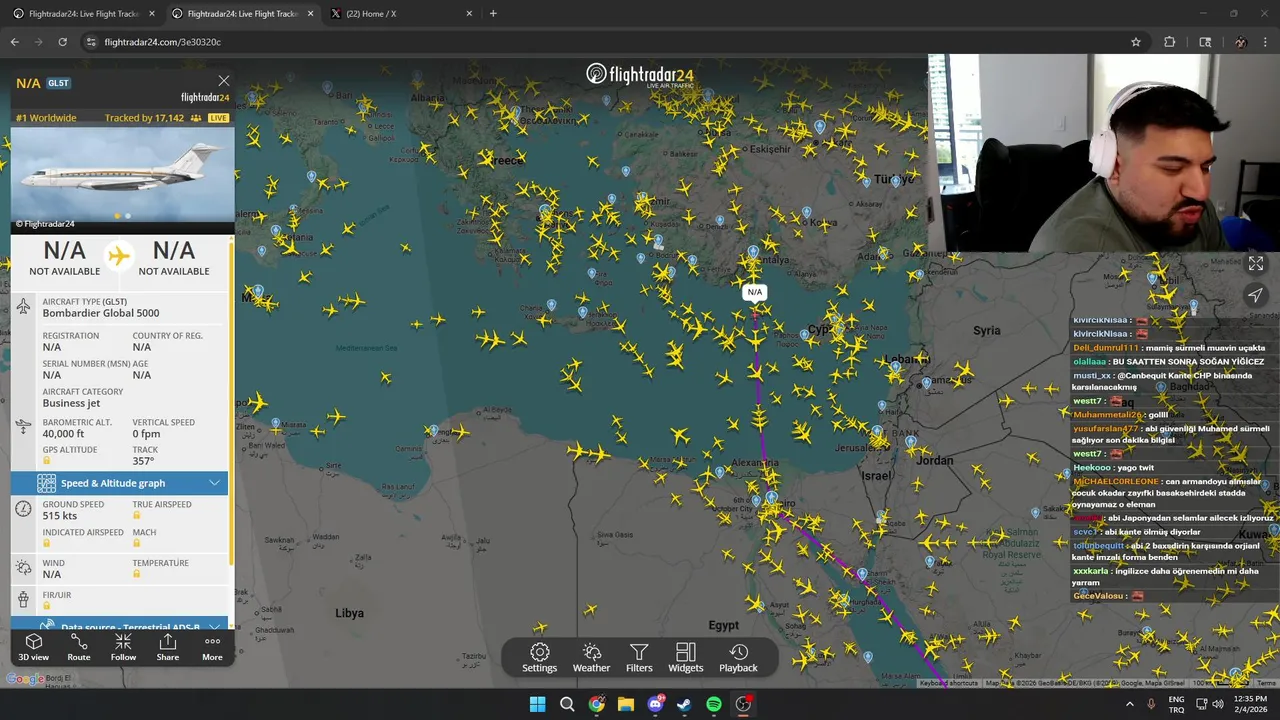Open the browser profile avatar
Screen dimensions: 1280x720
(1240, 42)
